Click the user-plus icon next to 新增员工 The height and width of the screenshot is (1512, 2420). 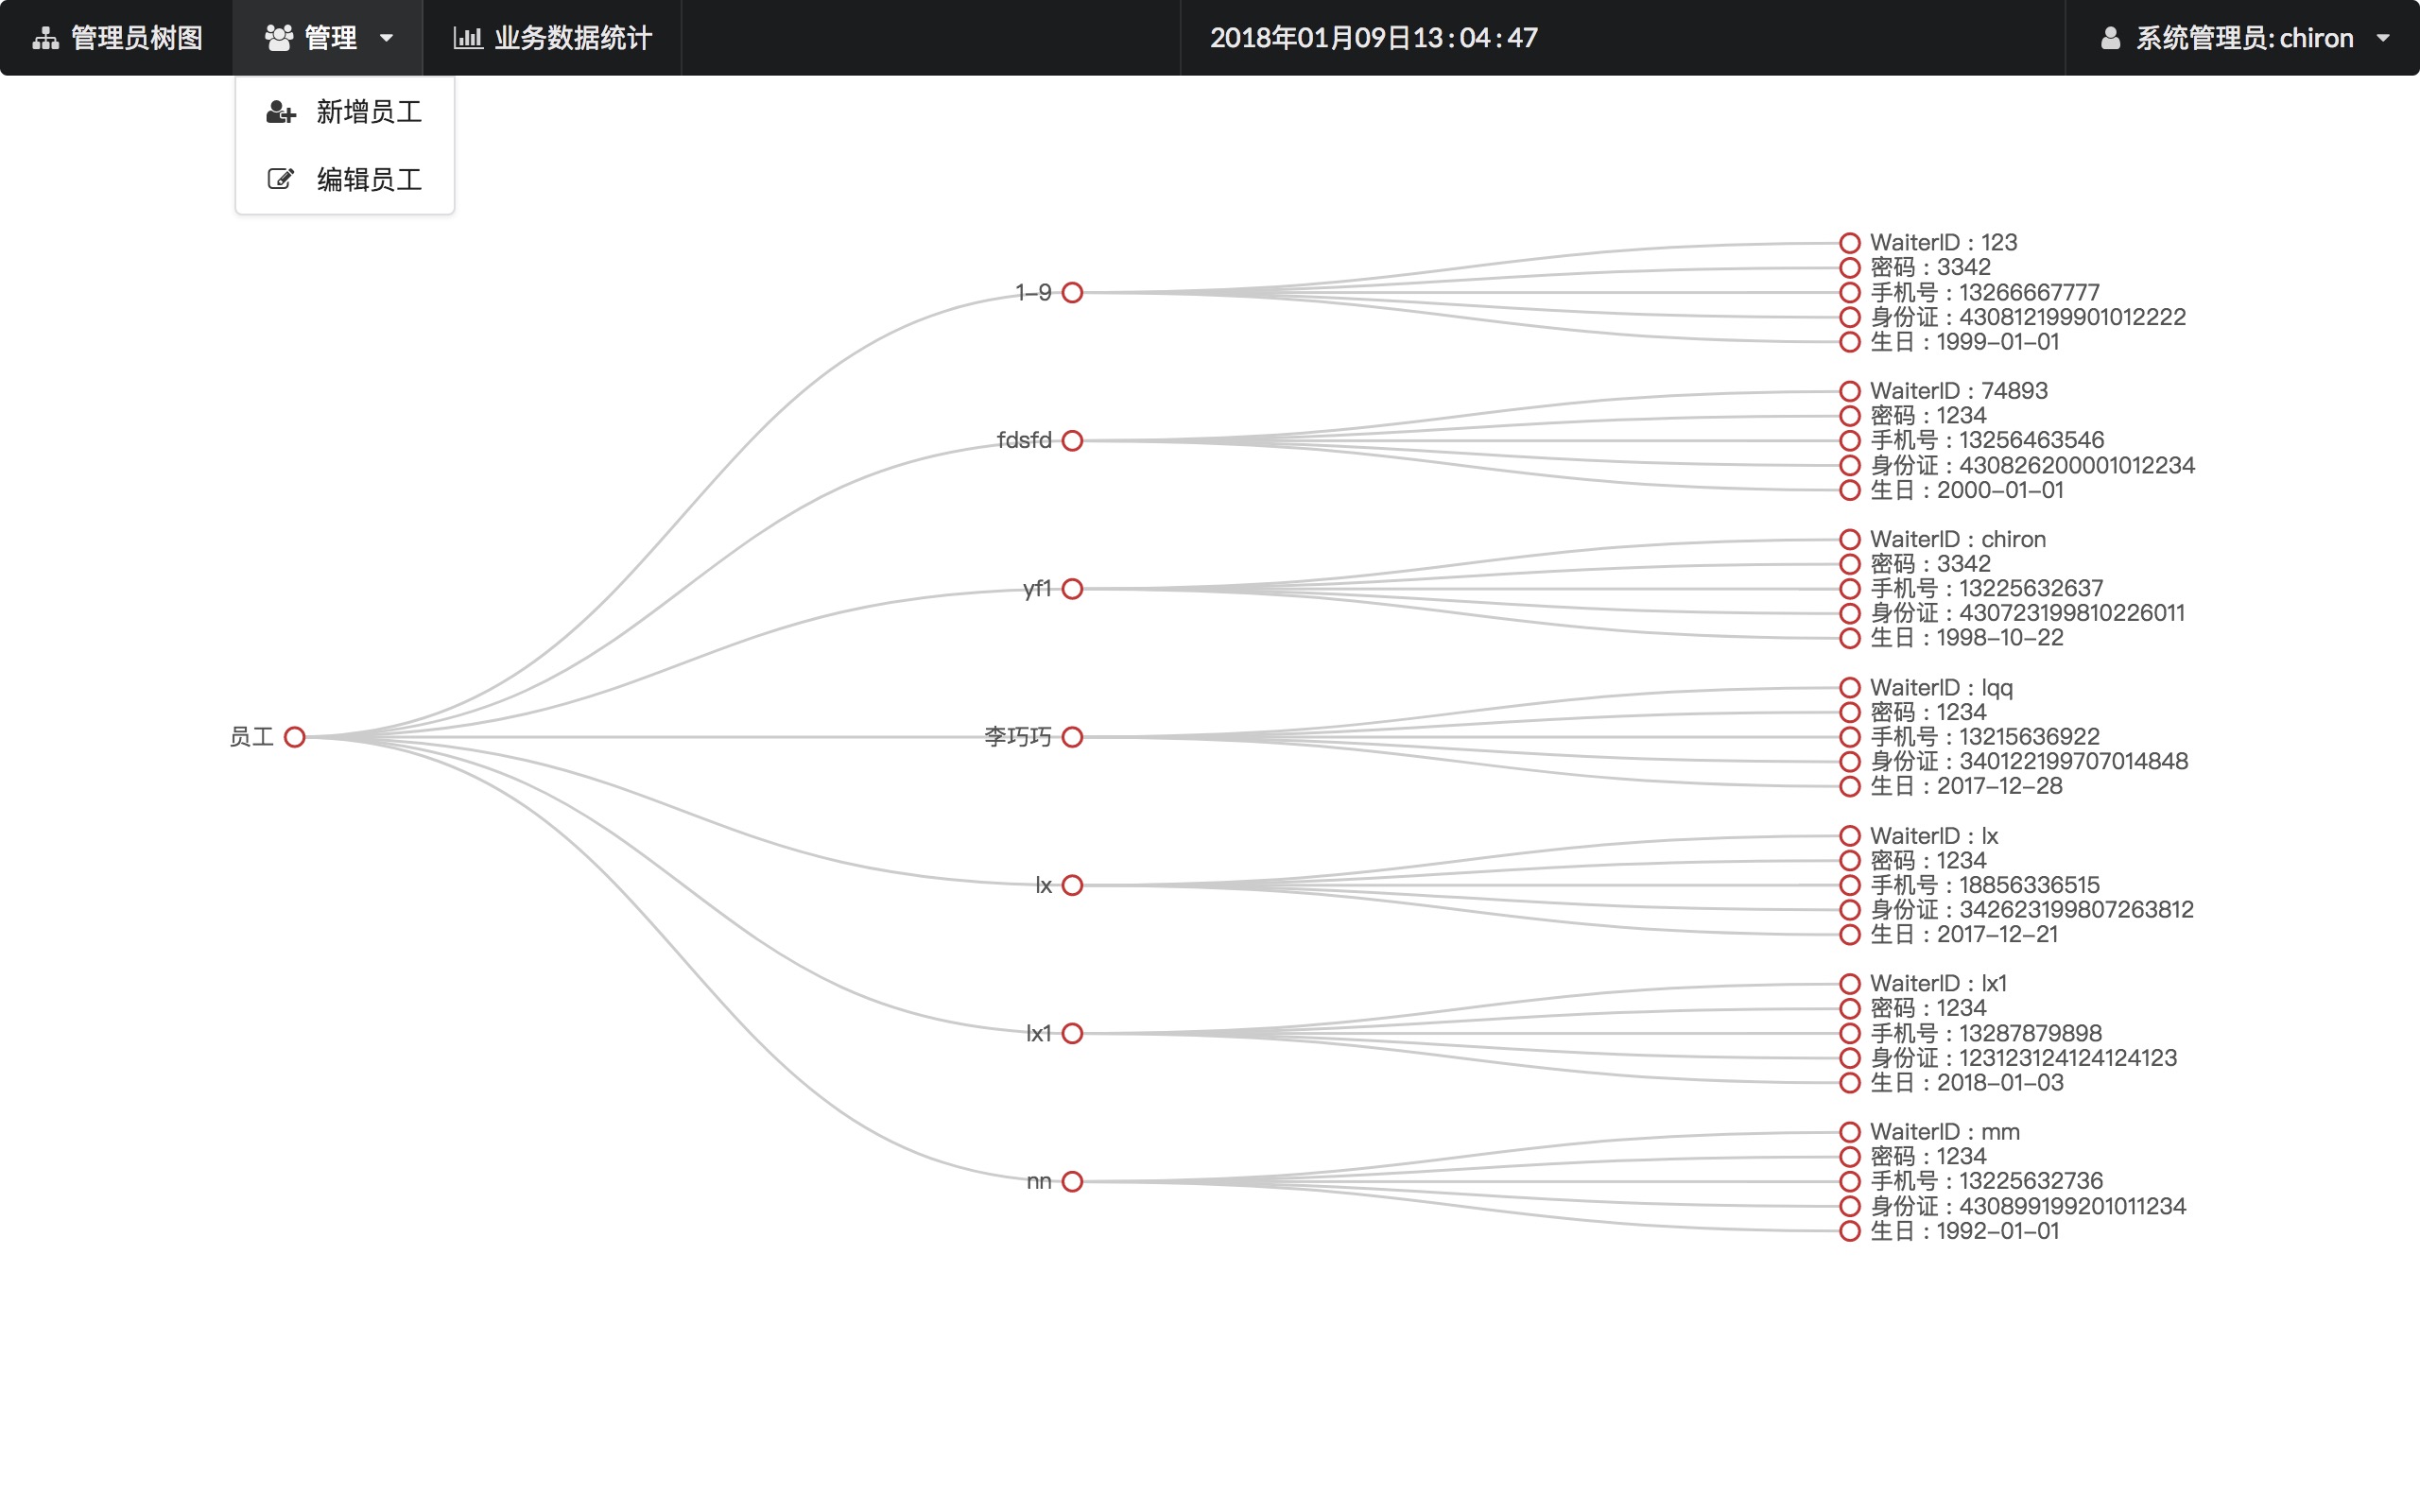(280, 112)
